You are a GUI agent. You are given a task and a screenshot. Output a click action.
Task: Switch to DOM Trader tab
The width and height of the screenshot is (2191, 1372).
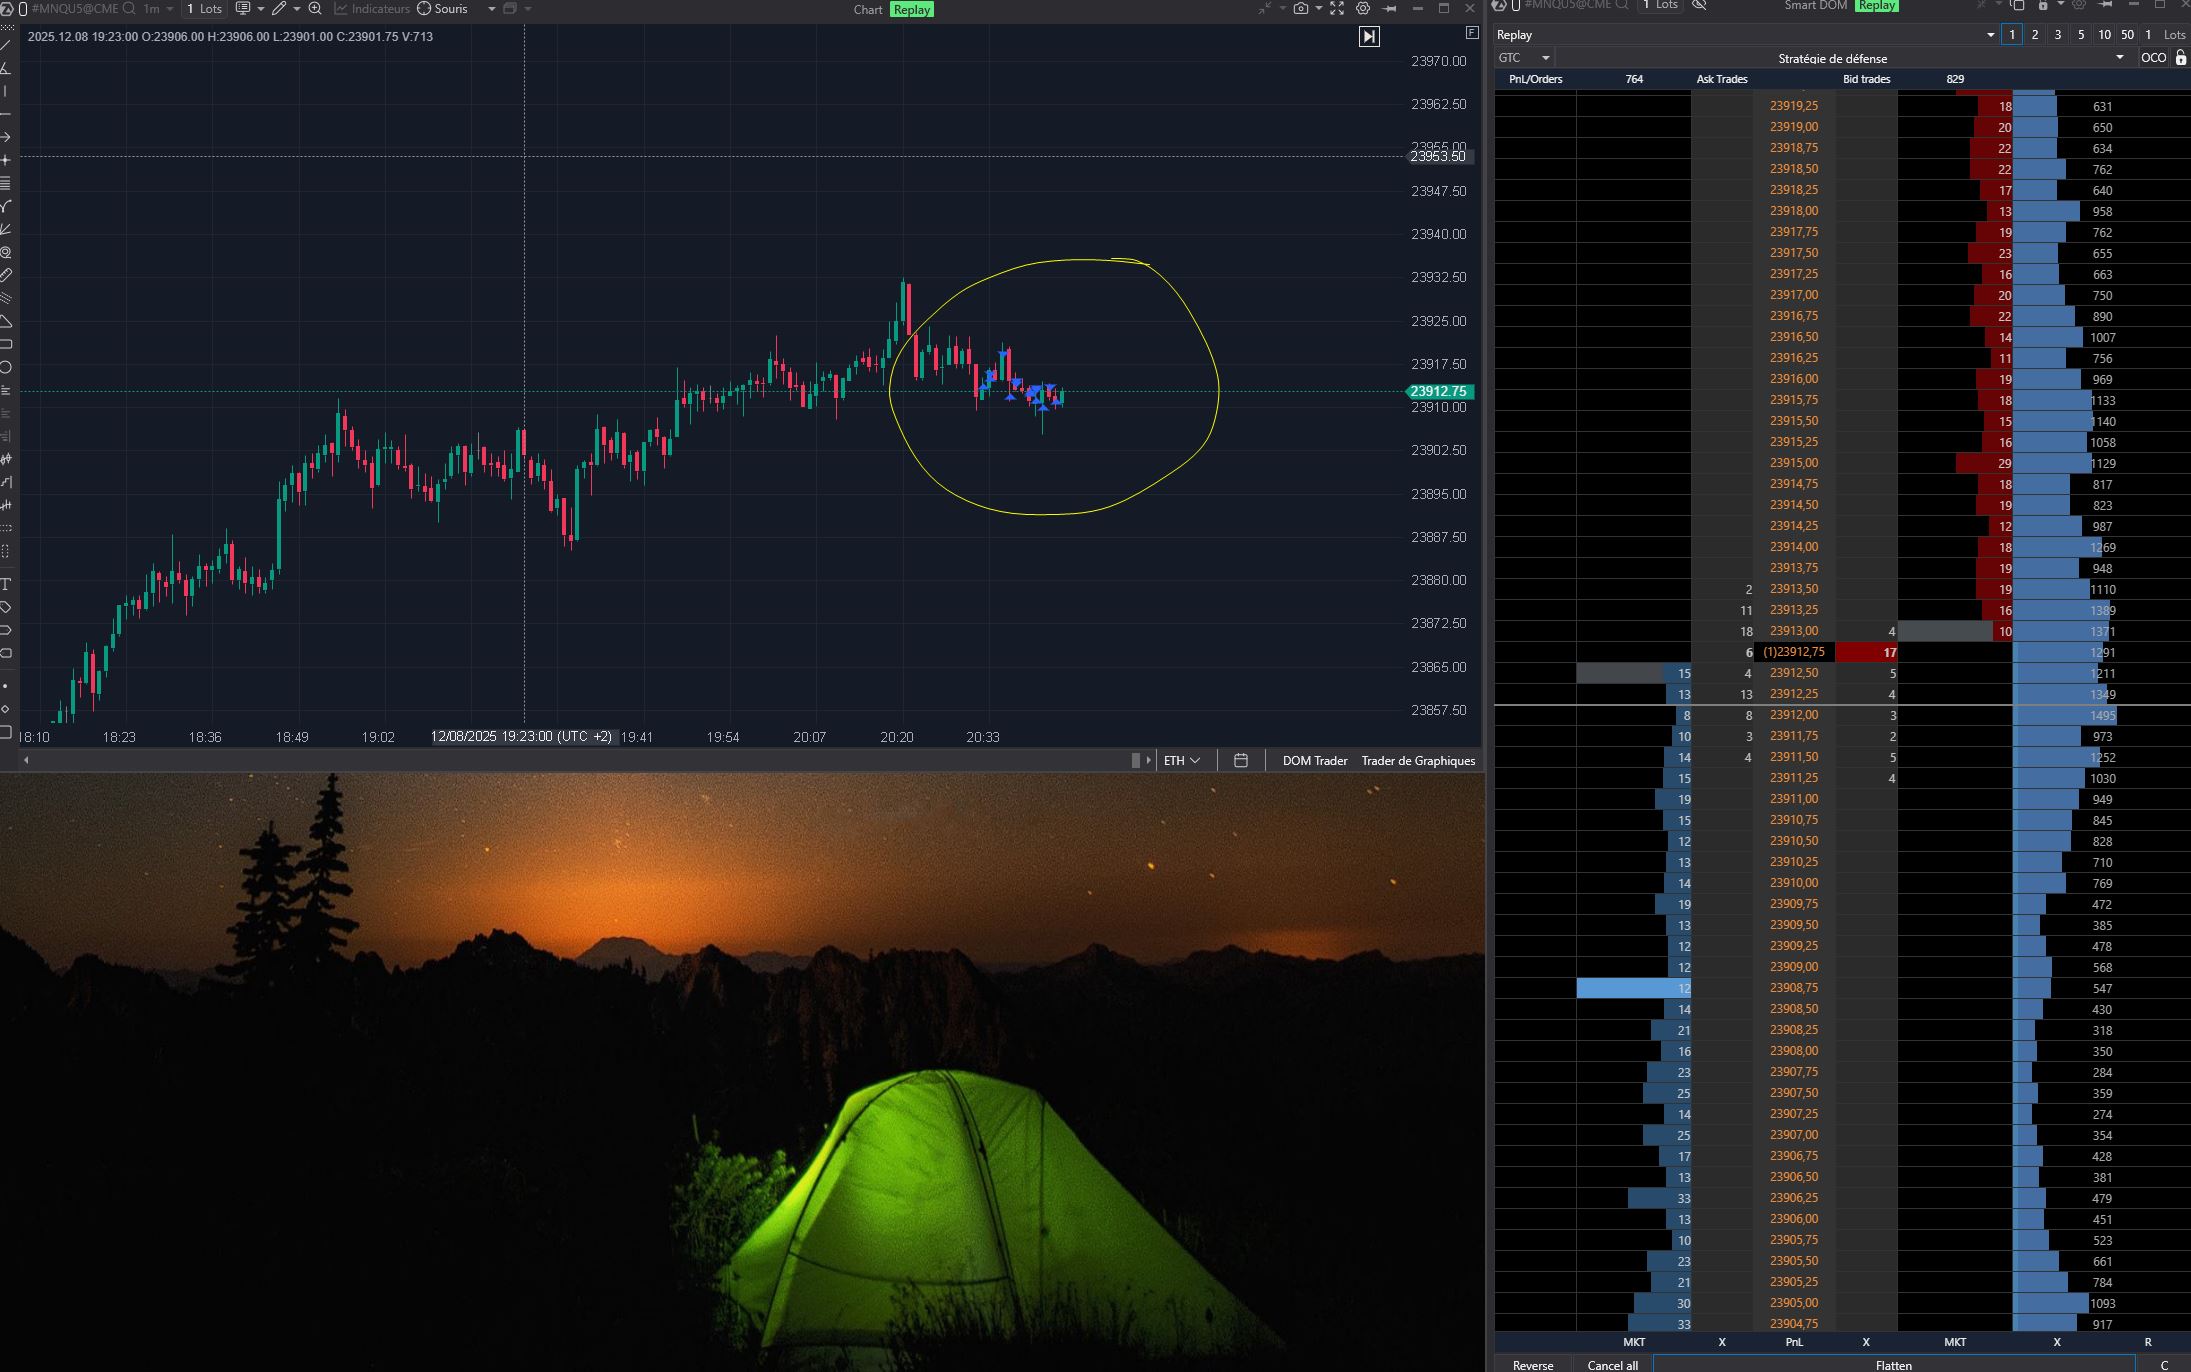[x=1315, y=761]
